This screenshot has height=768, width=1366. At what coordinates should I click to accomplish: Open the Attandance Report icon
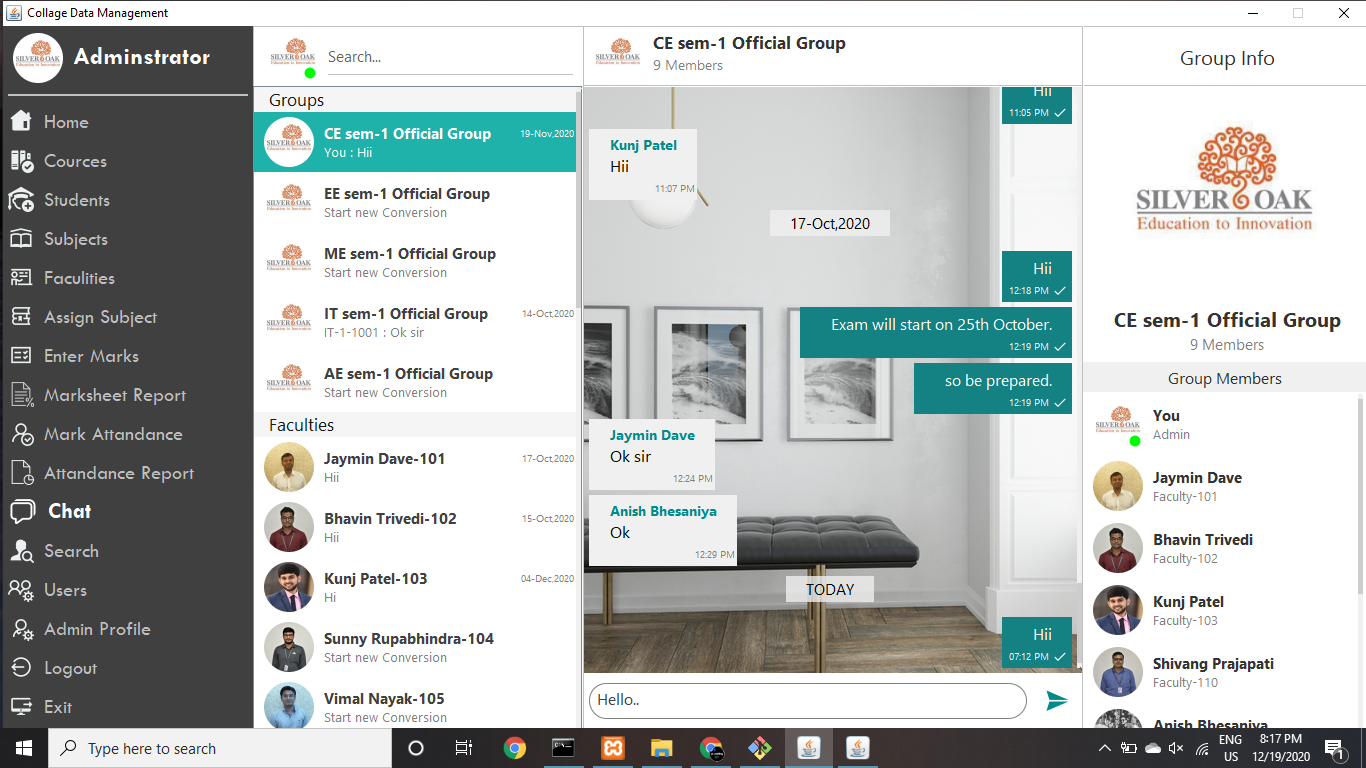(22, 473)
